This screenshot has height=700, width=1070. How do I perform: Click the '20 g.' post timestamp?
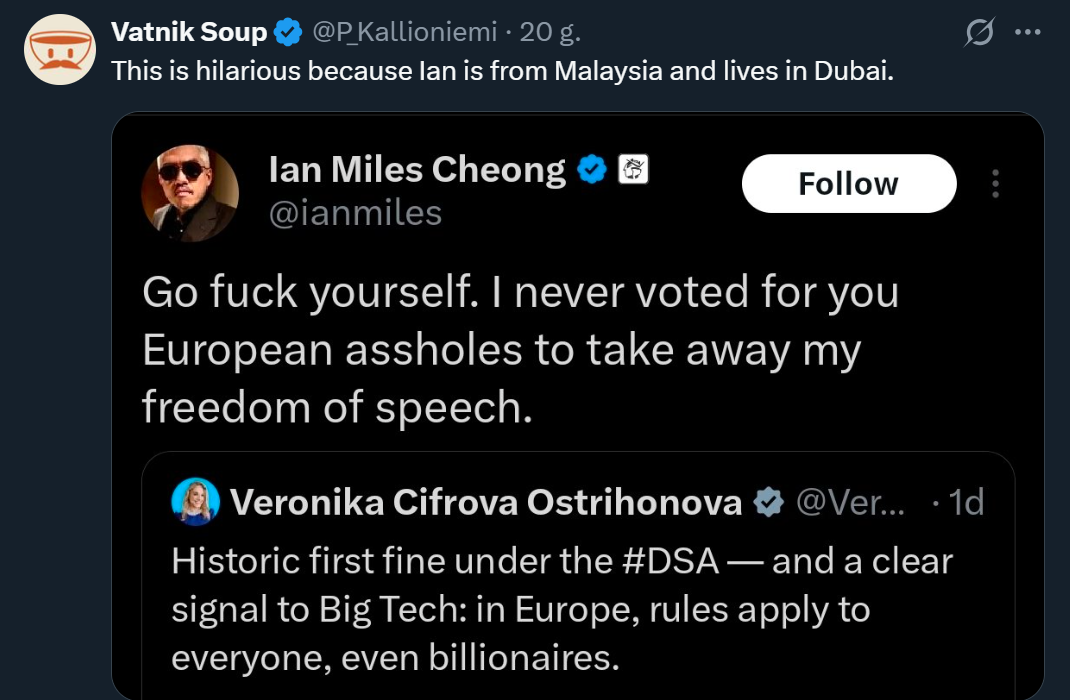(x=550, y=32)
